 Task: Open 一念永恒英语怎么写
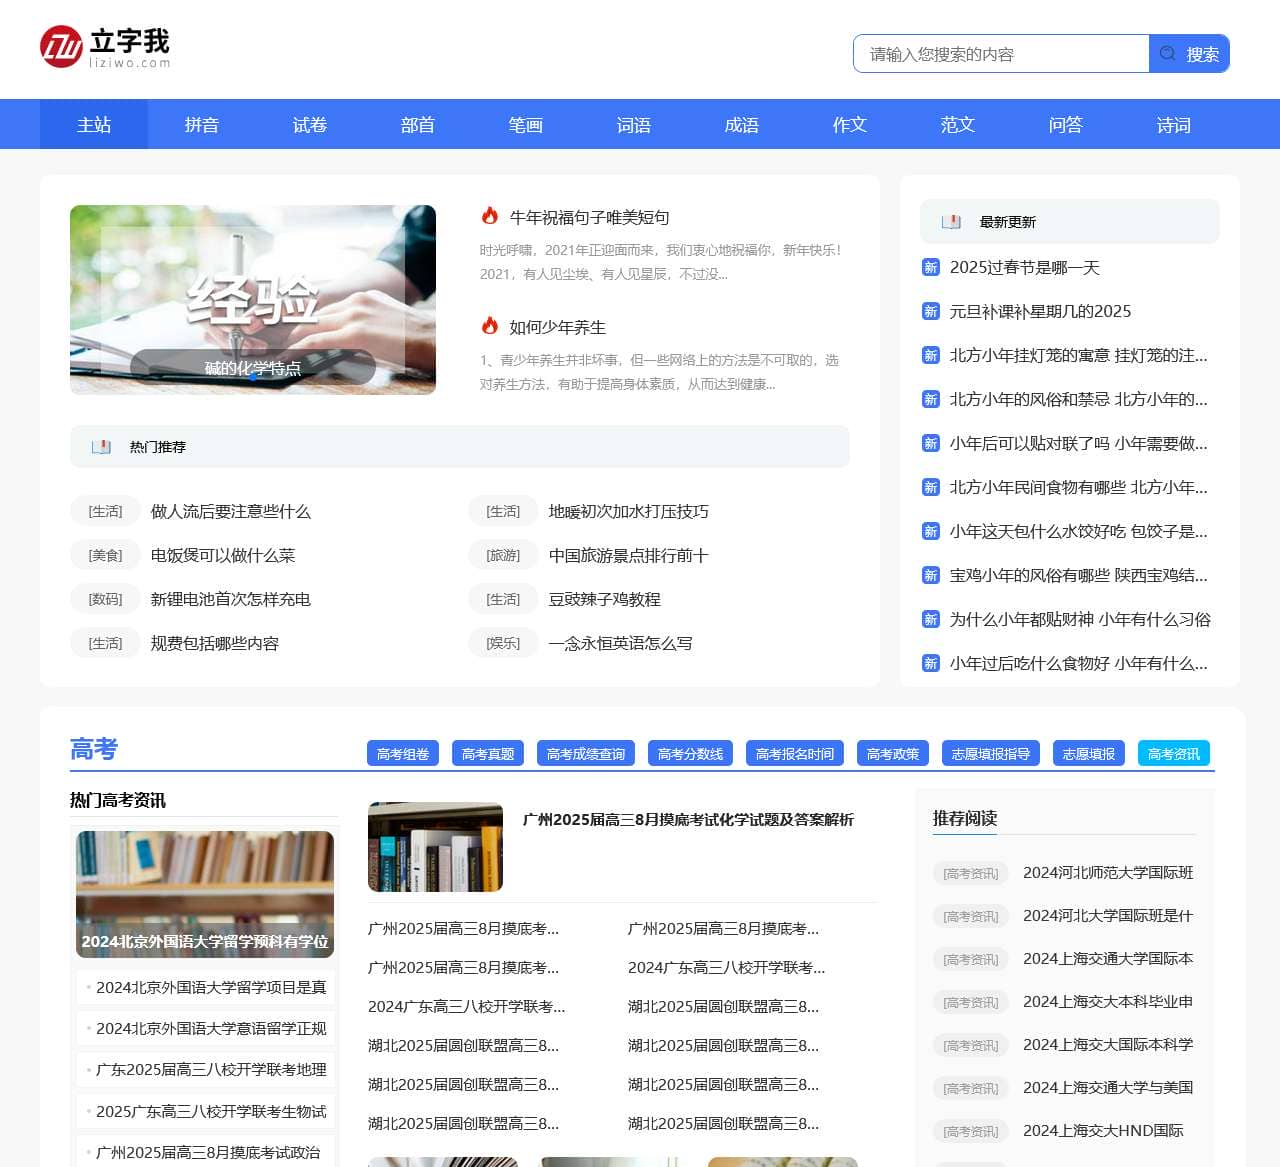pos(621,643)
